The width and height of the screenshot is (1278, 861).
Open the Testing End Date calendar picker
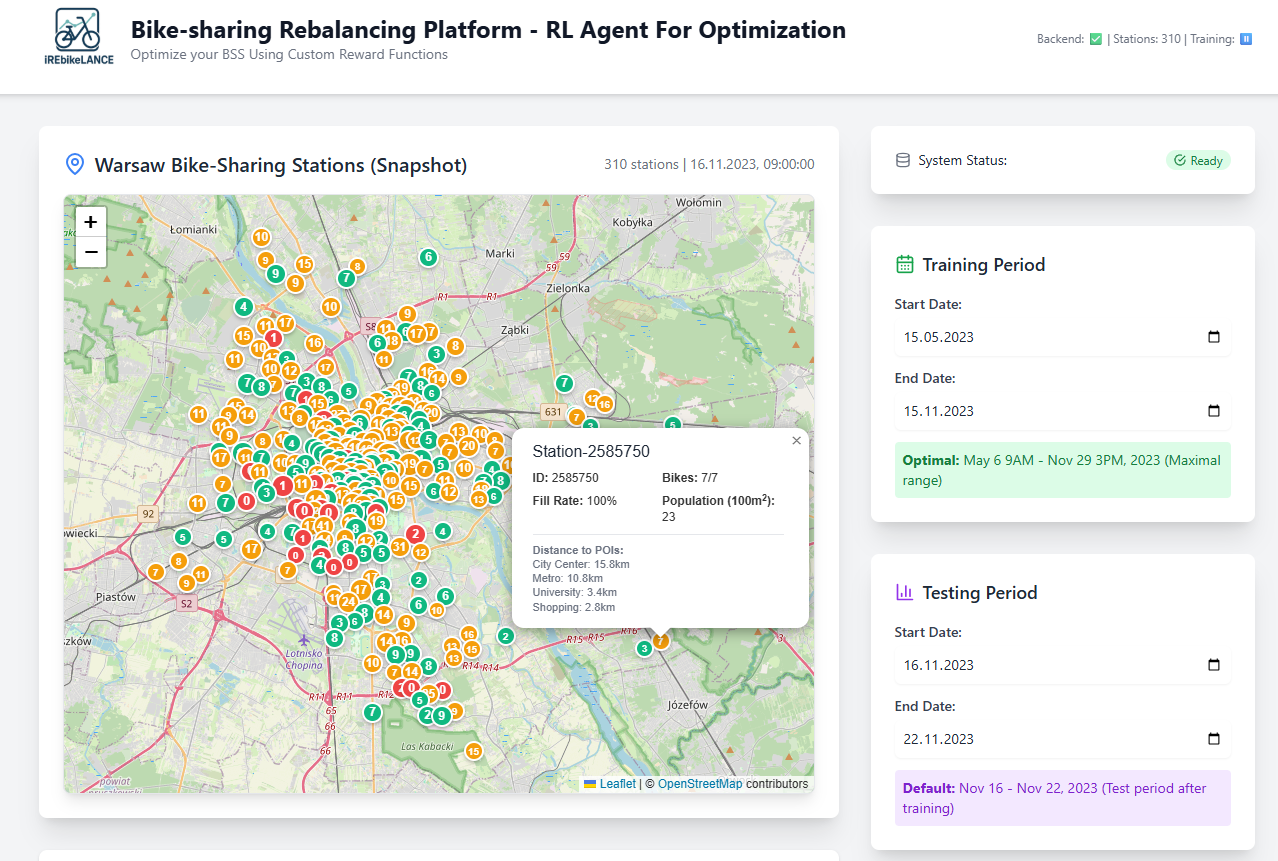click(x=1214, y=739)
